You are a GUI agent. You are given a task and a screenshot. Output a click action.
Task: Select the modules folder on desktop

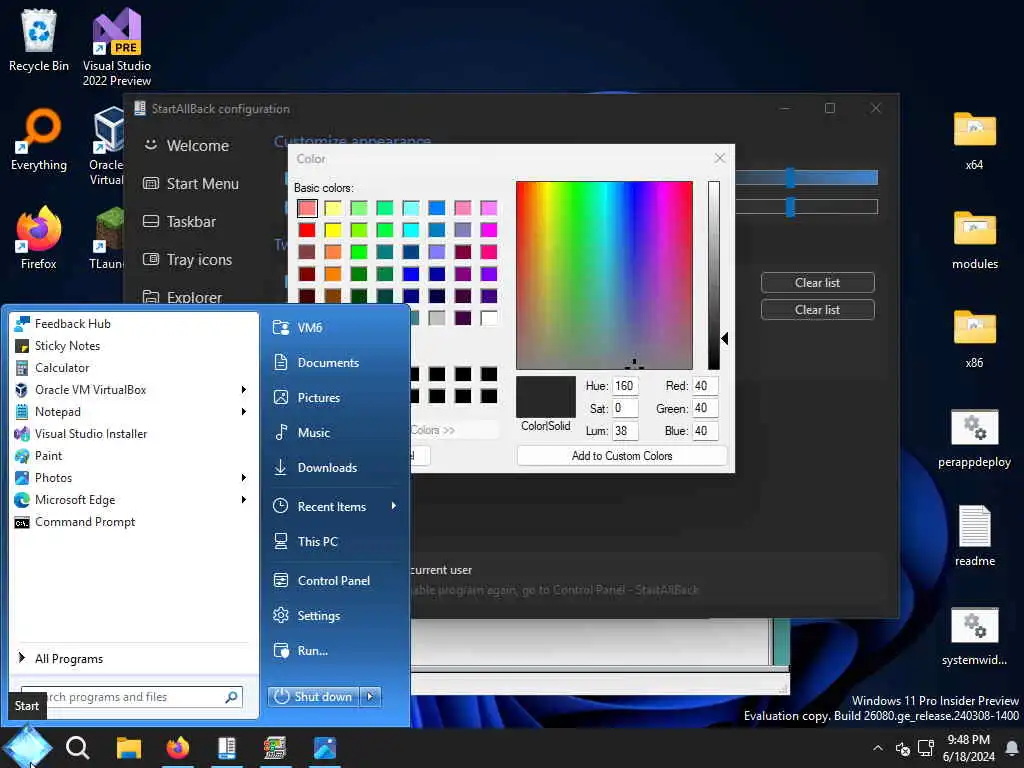[974, 240]
